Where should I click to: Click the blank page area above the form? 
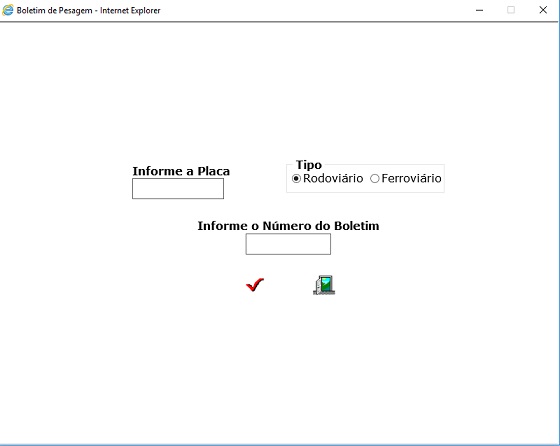pos(279,89)
